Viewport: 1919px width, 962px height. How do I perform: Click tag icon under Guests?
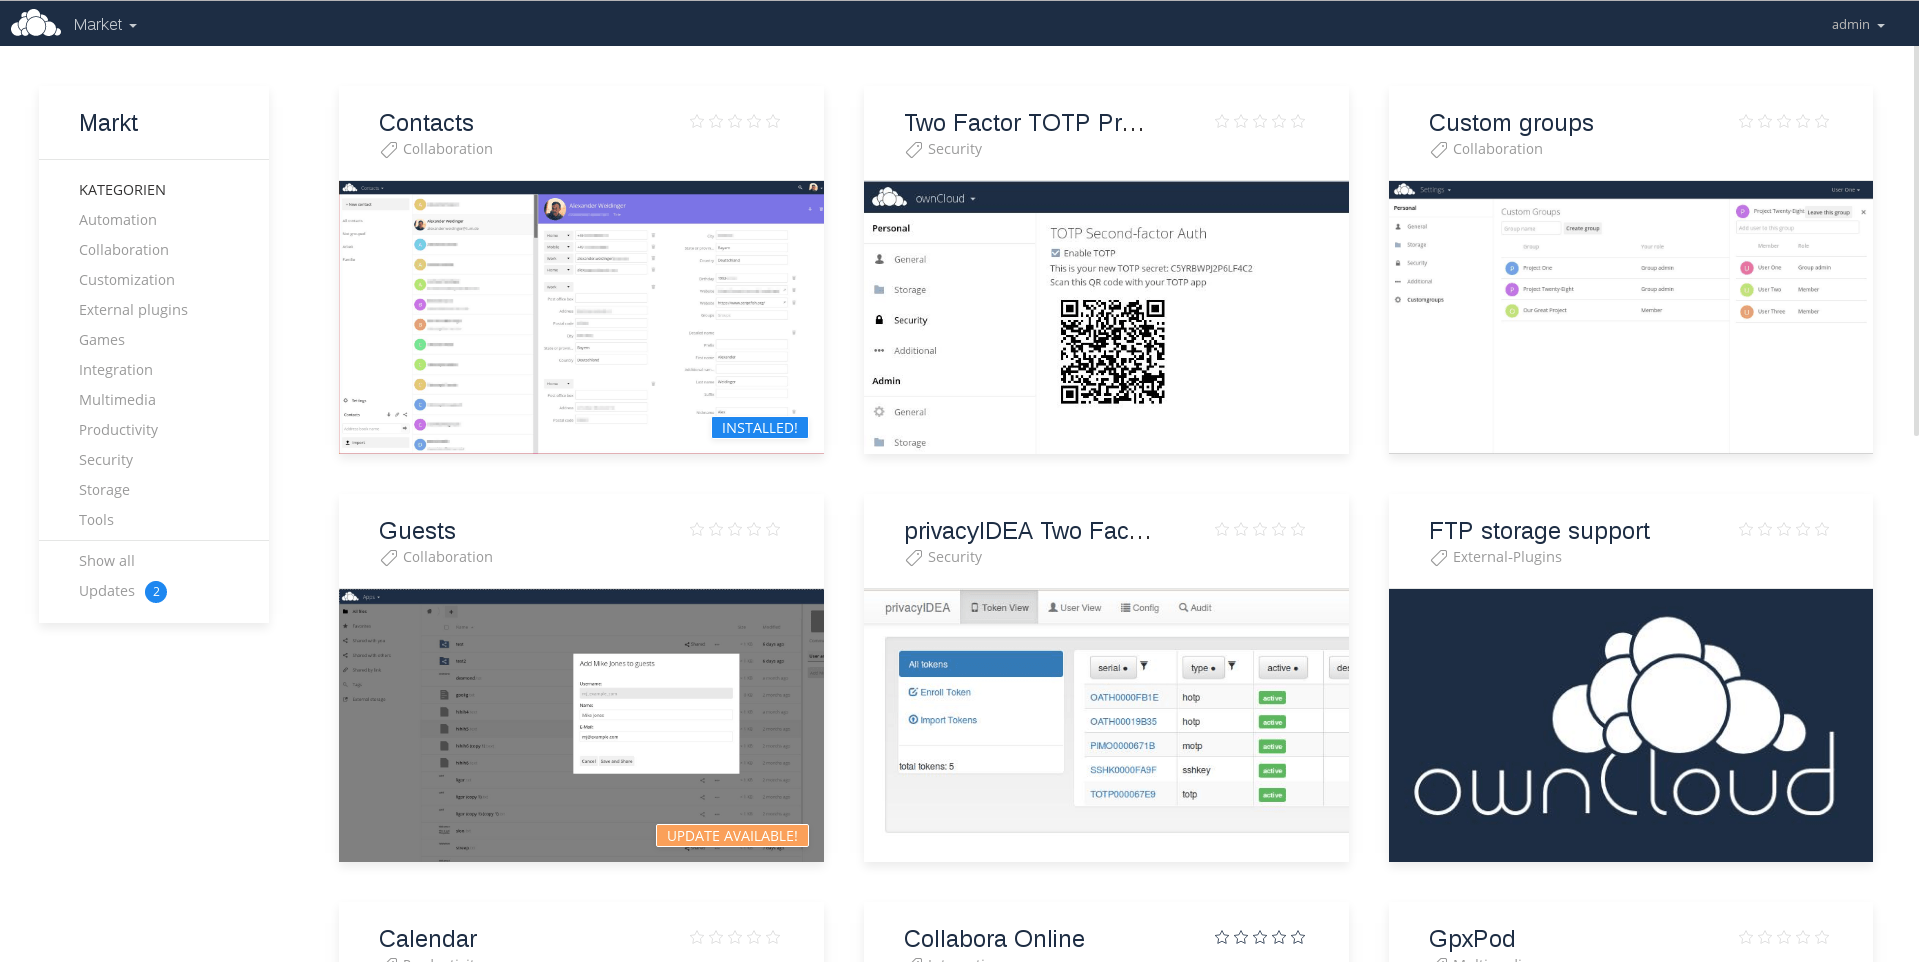389,558
